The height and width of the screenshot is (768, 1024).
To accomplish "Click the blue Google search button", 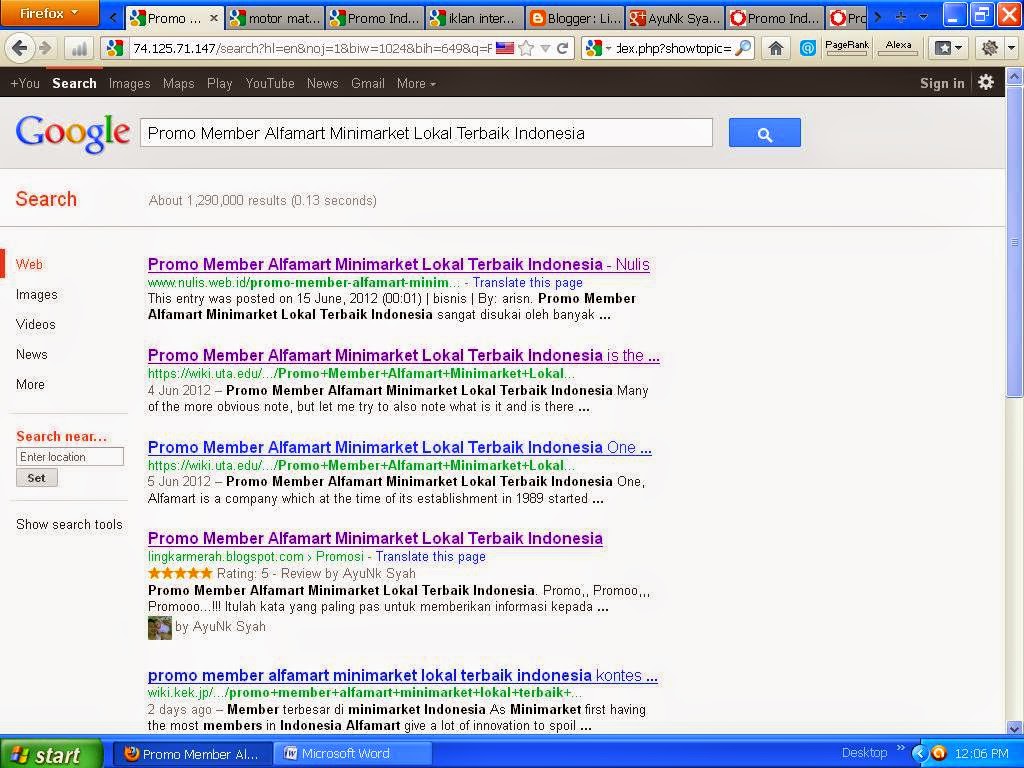I will tap(764, 133).
